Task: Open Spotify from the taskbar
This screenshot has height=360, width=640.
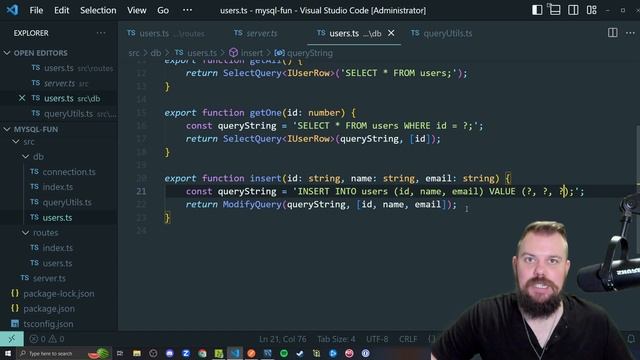Action: click(284, 353)
